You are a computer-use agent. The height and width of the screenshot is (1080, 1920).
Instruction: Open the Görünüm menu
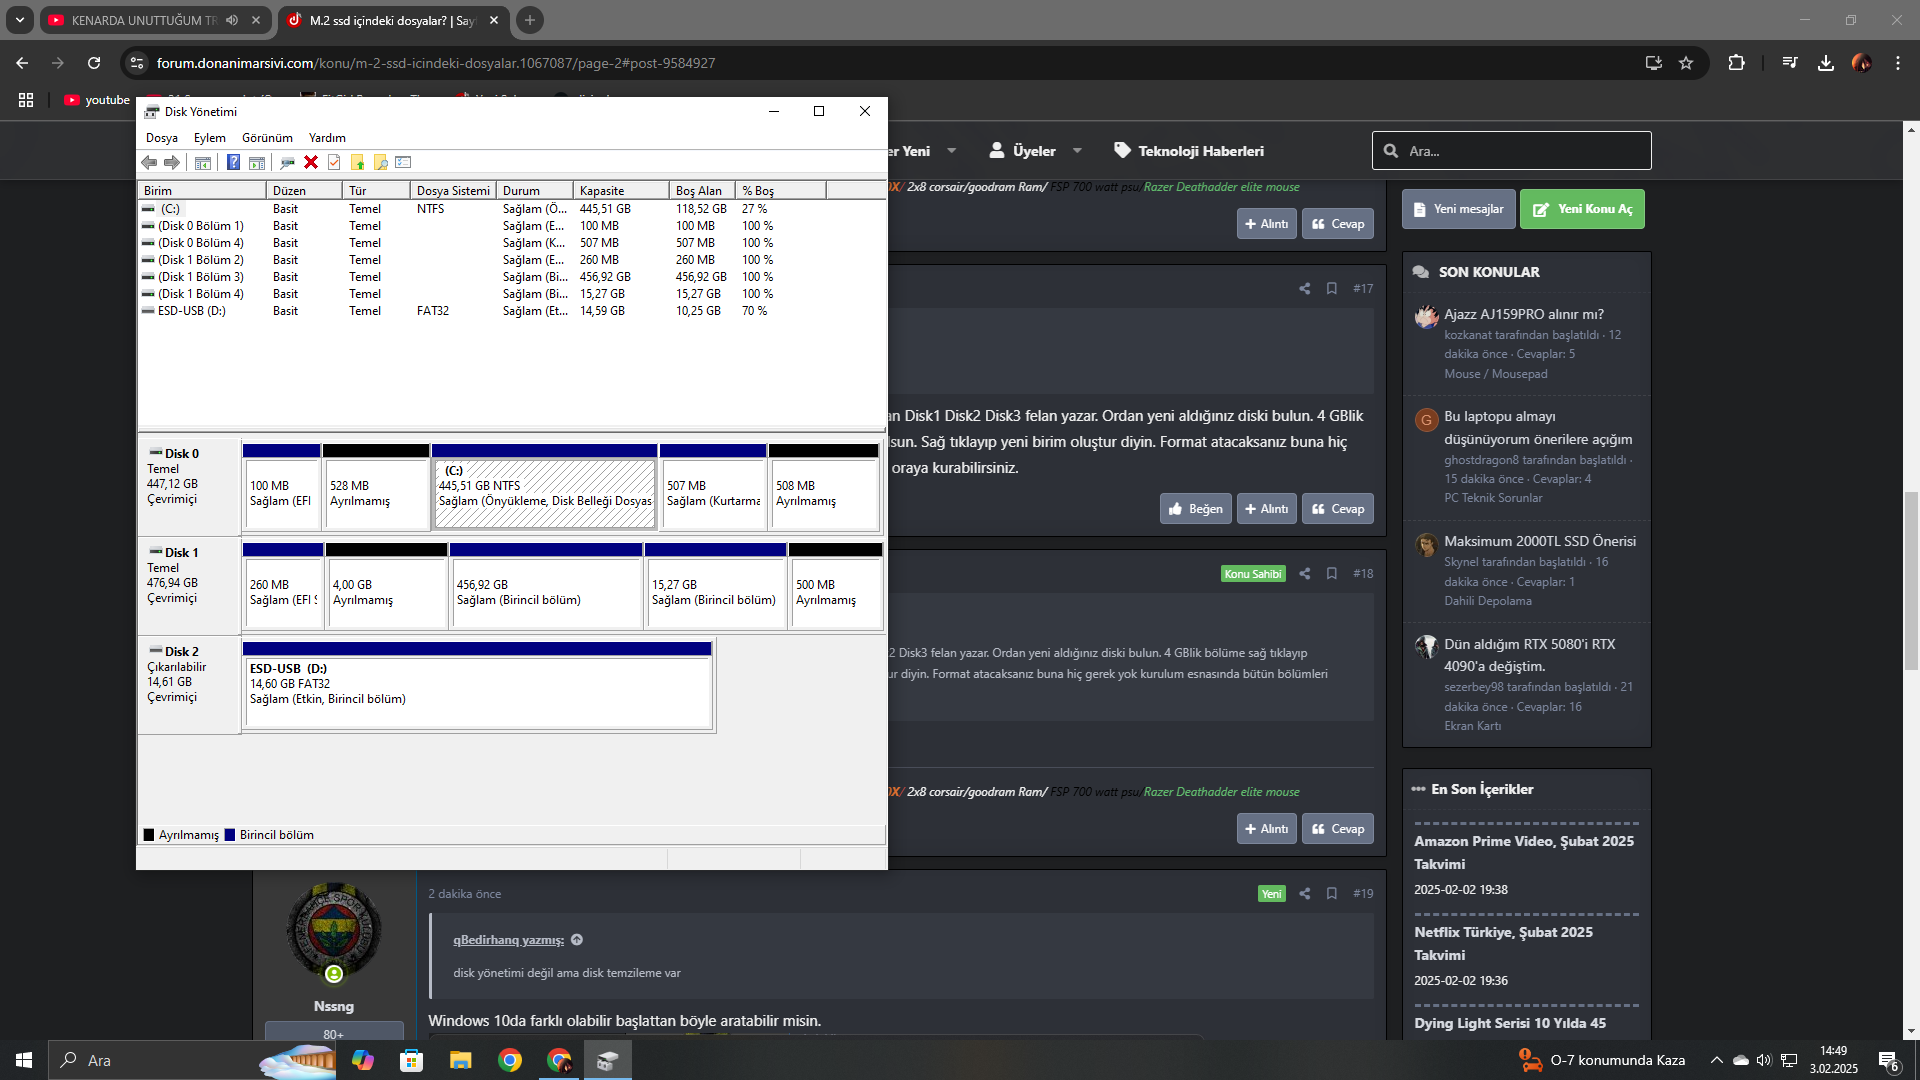[x=267, y=138]
